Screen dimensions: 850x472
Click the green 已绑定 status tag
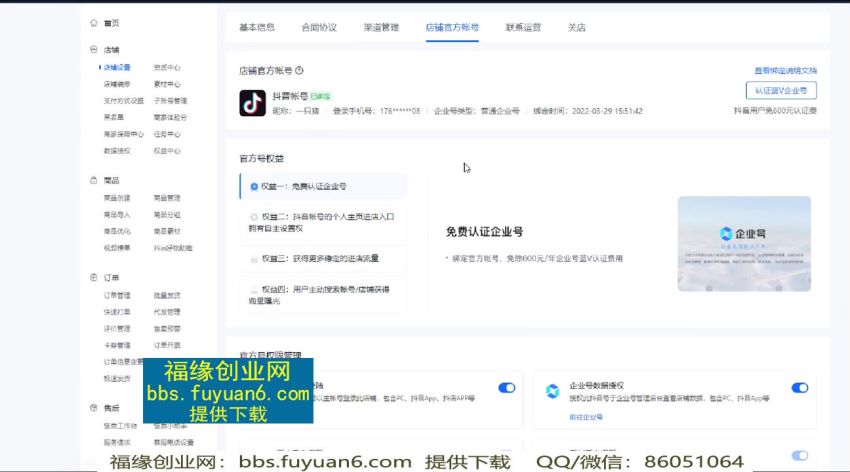coord(320,96)
